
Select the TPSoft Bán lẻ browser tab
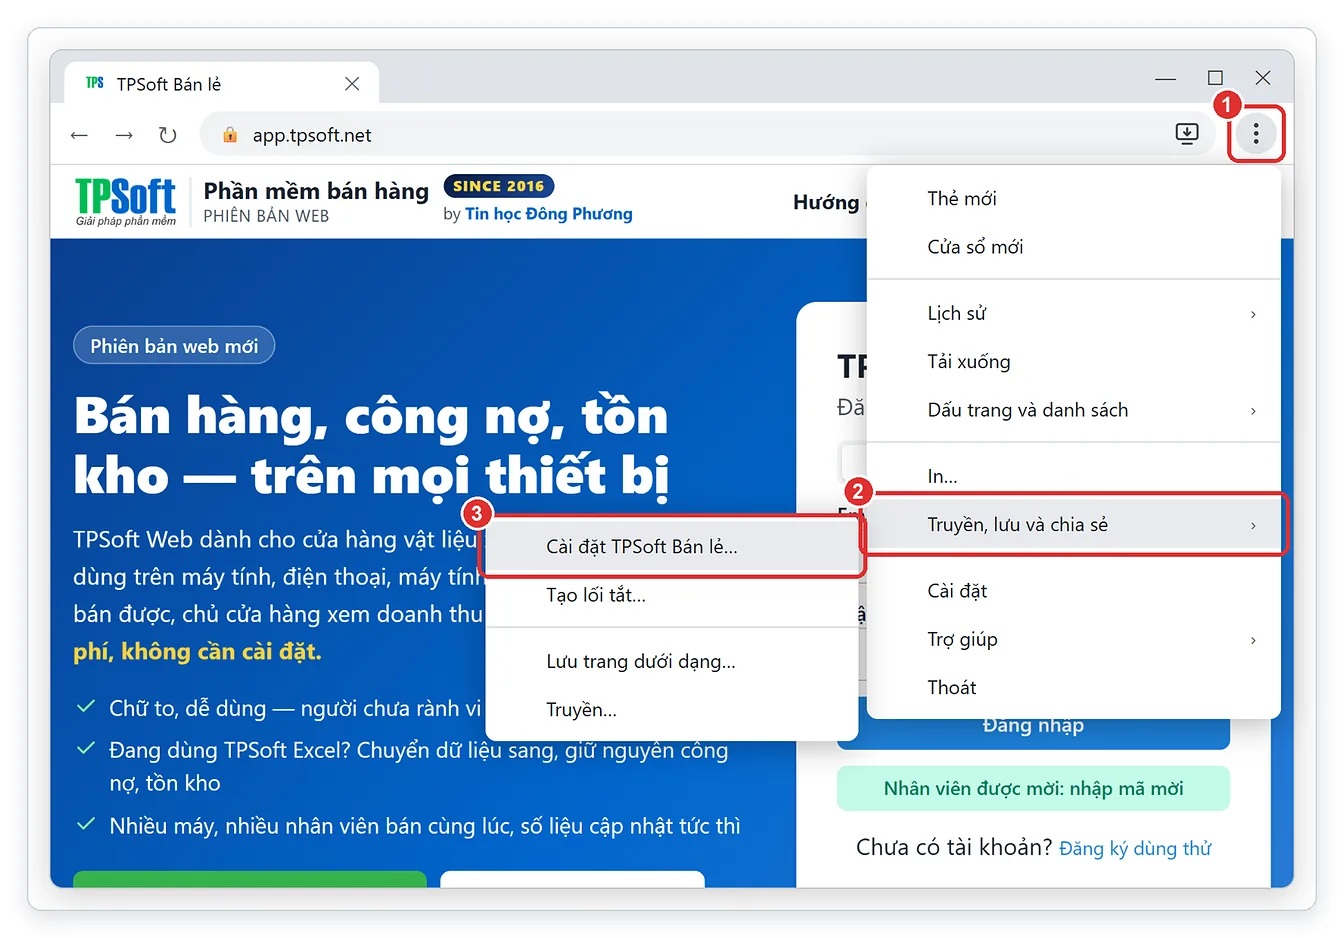pyautogui.click(x=221, y=84)
